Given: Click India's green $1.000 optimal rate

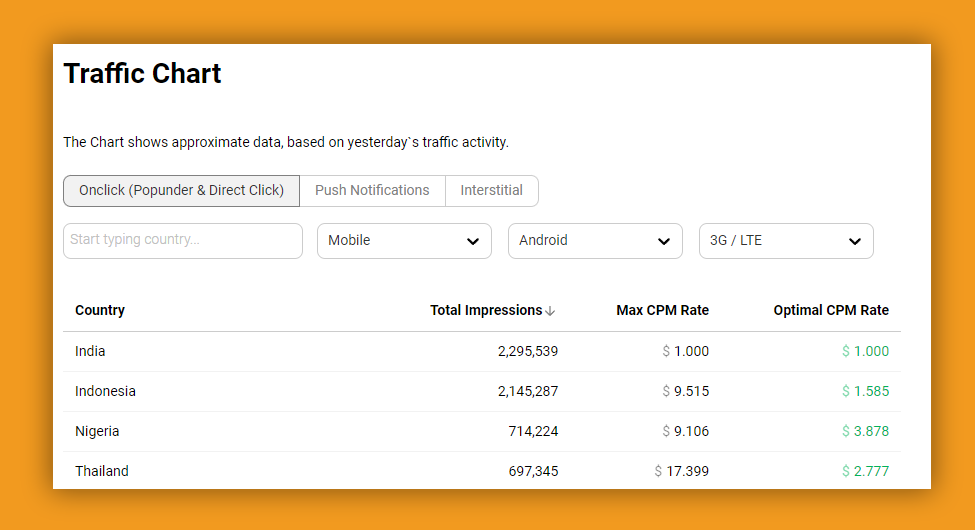Looking at the screenshot, I should (x=865, y=351).
